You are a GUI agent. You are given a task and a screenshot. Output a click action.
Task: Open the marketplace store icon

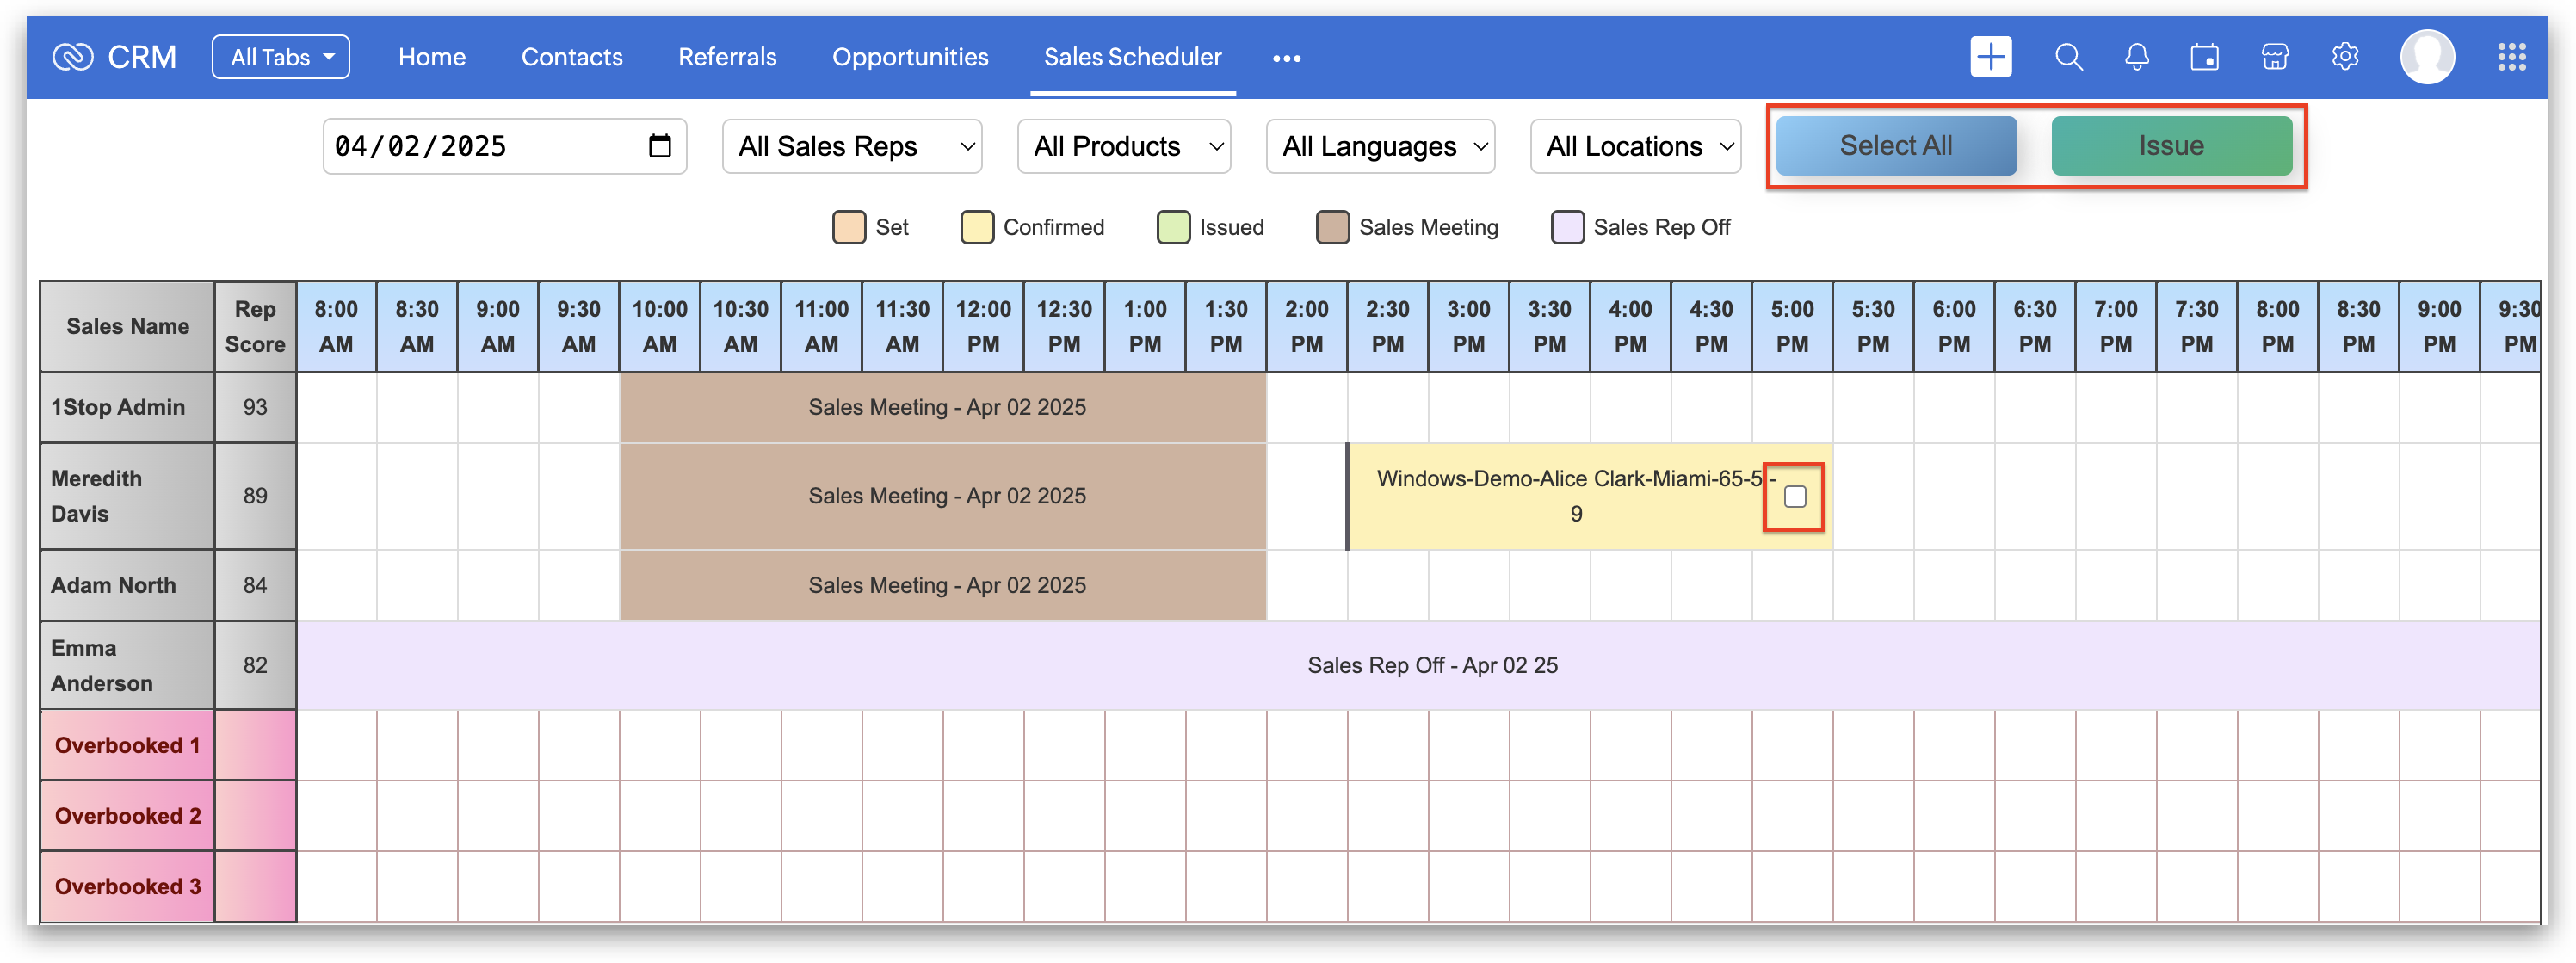pyautogui.click(x=2274, y=57)
